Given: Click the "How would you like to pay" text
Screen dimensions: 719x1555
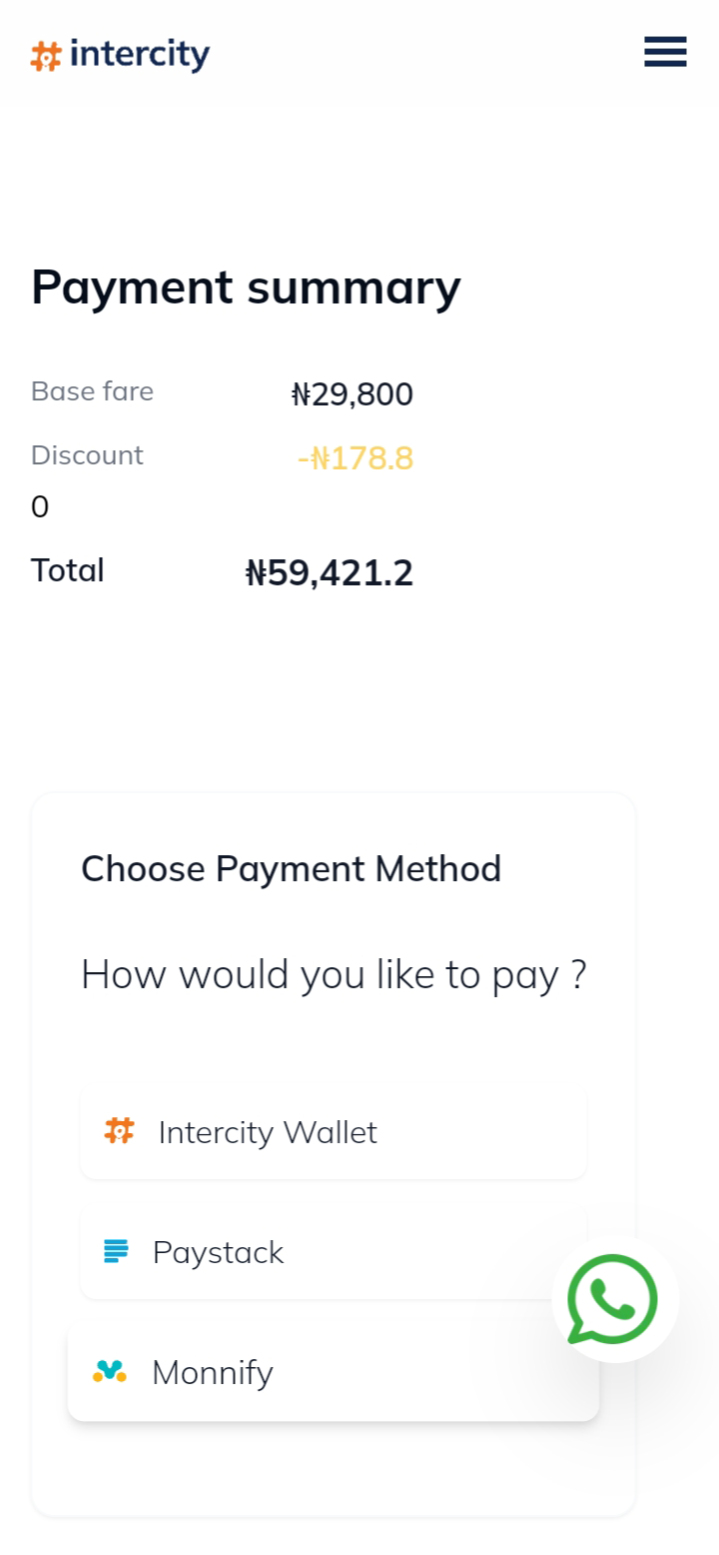Looking at the screenshot, I should tap(333, 974).
